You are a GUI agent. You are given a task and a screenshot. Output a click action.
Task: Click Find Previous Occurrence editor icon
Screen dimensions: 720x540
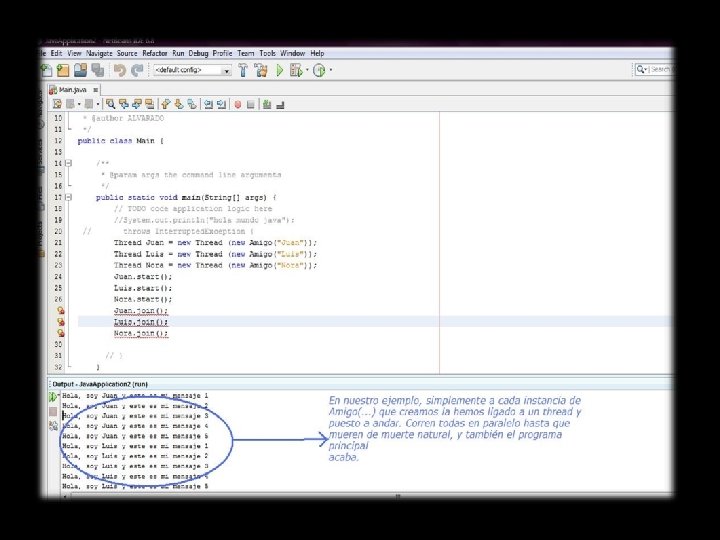tap(124, 104)
